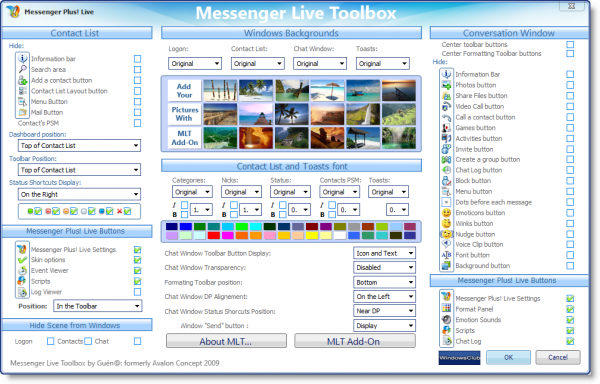This screenshot has width=600, height=384.
Task: Open Formatting Toolbar position dropdown
Action: [x=384, y=282]
